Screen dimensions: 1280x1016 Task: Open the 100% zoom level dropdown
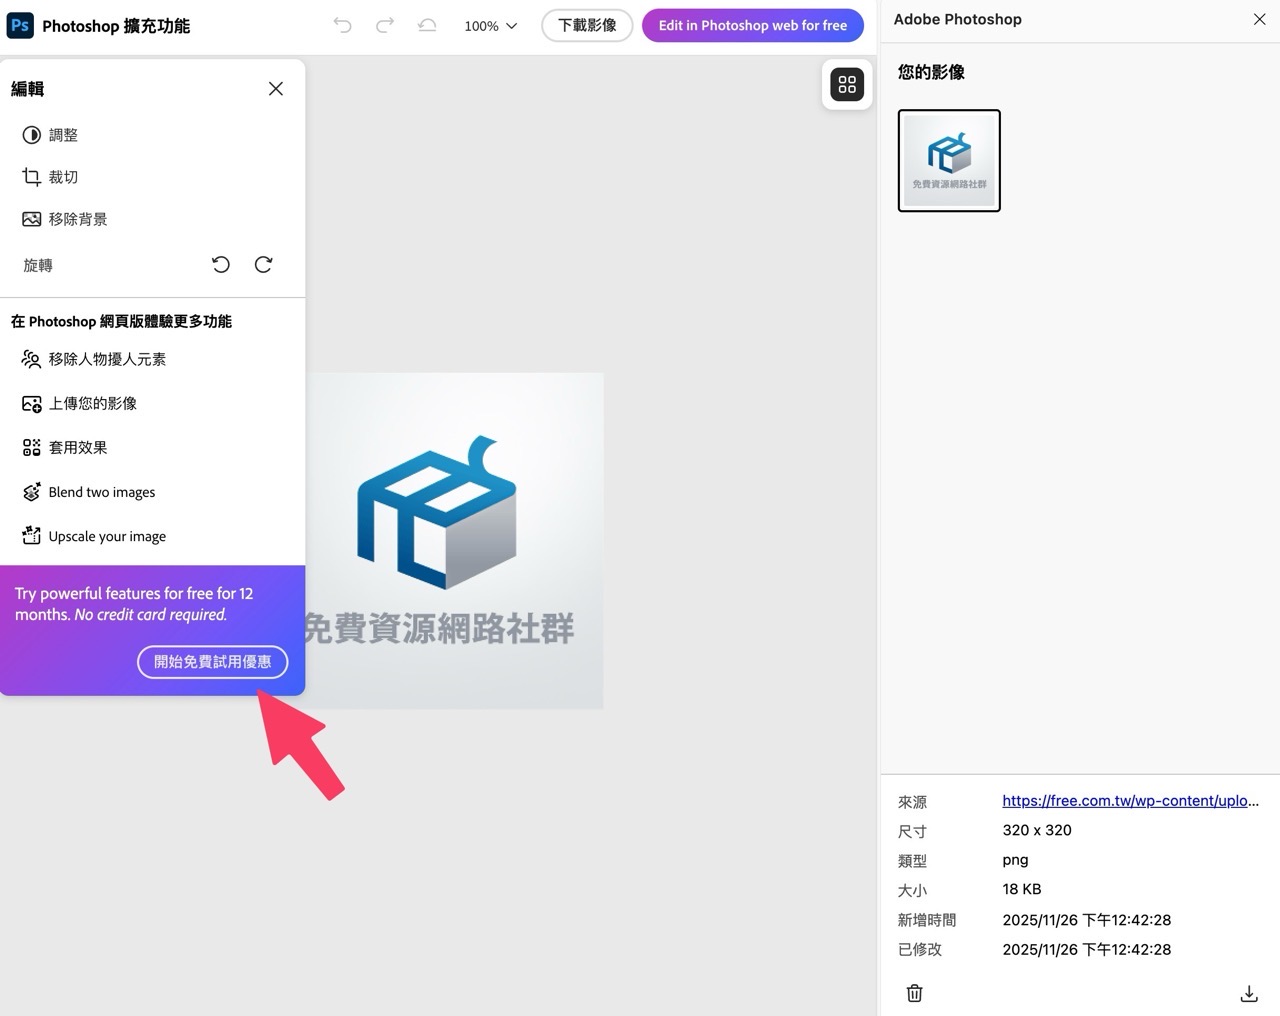coord(490,26)
